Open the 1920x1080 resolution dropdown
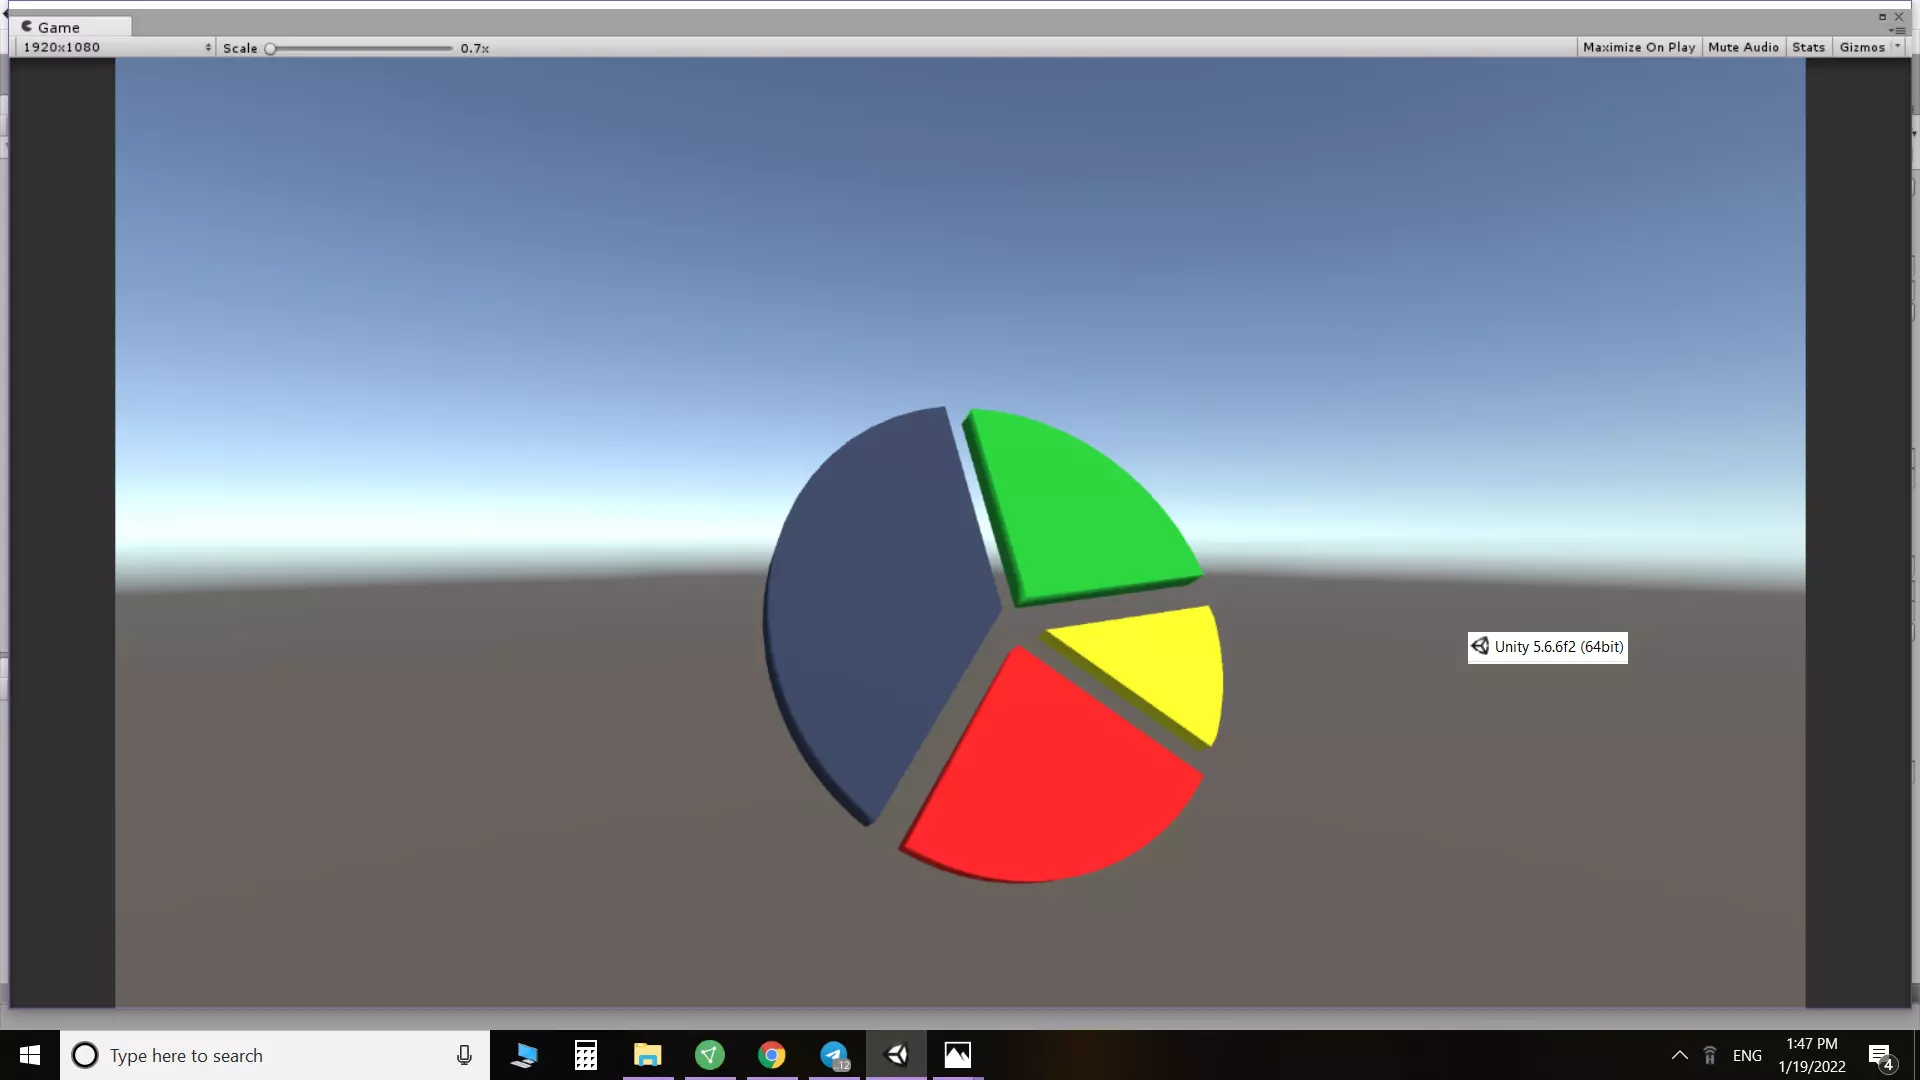 pos(116,47)
